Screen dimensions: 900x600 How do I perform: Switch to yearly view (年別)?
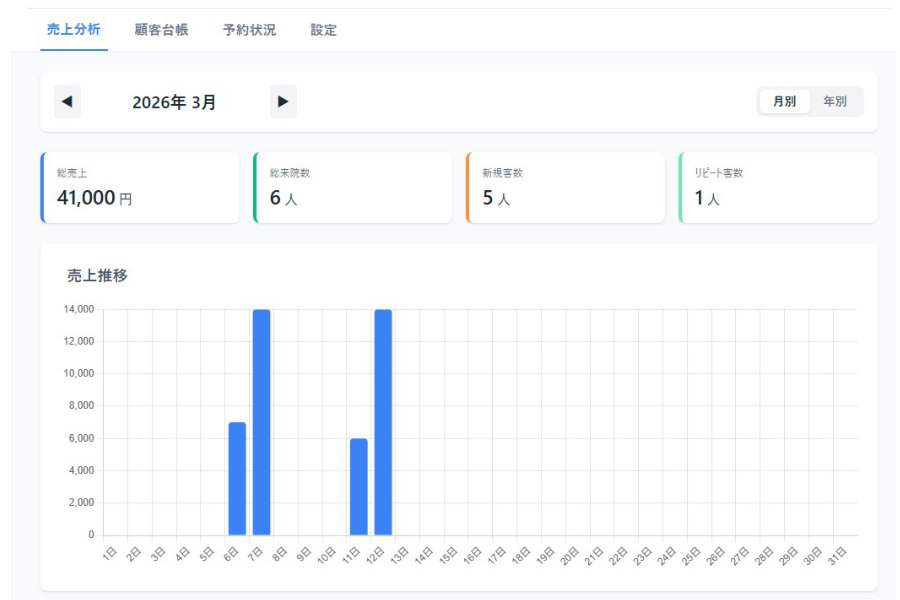(834, 101)
